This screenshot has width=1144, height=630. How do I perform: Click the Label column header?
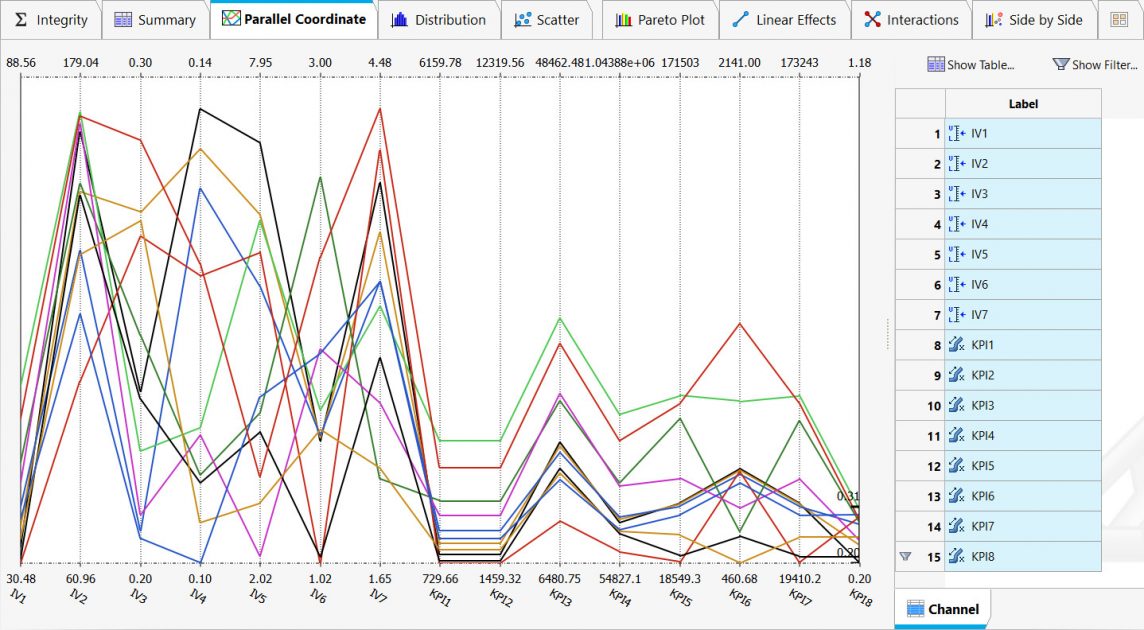point(1022,104)
